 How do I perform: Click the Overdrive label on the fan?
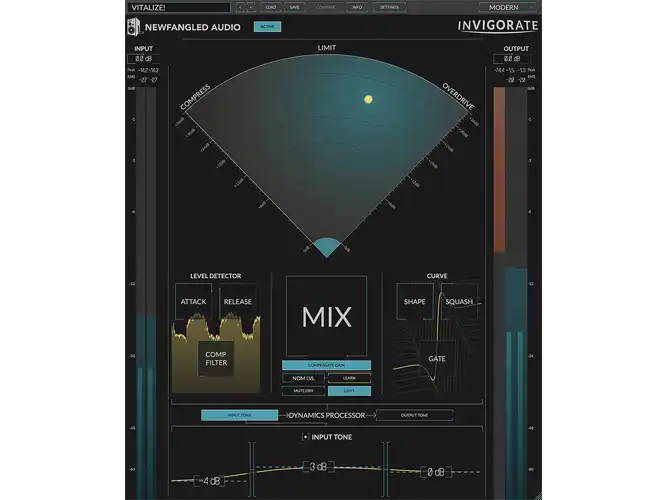(x=458, y=96)
